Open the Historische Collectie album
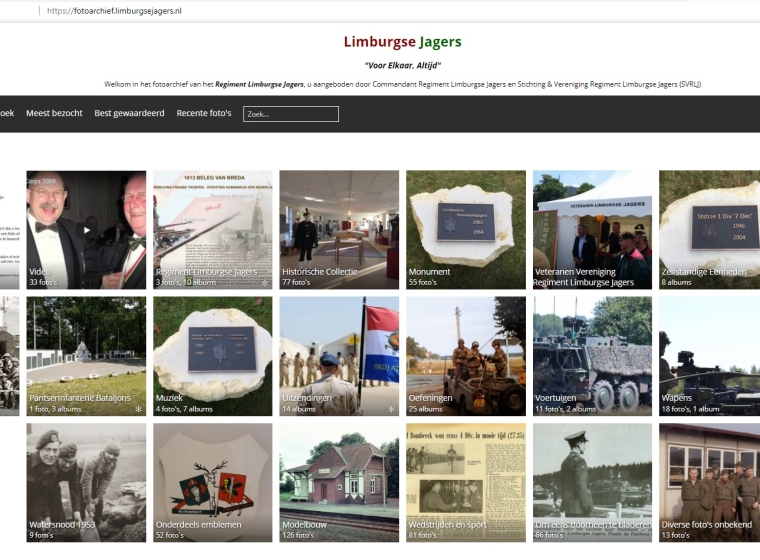The image size is (760, 560). (339, 230)
